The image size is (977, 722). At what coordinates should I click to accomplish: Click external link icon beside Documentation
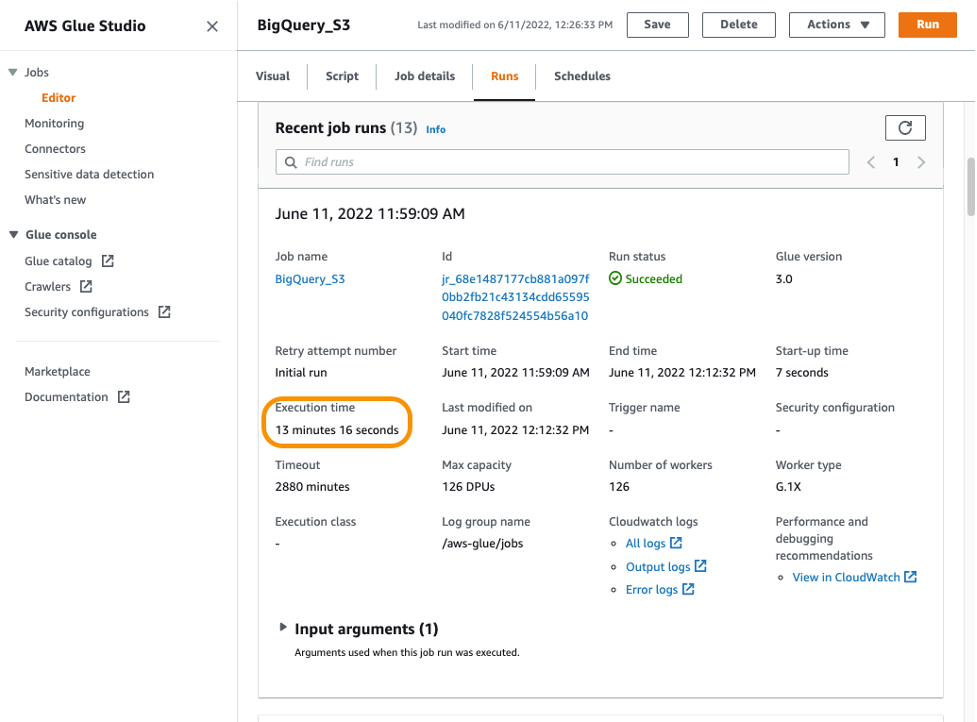124,397
